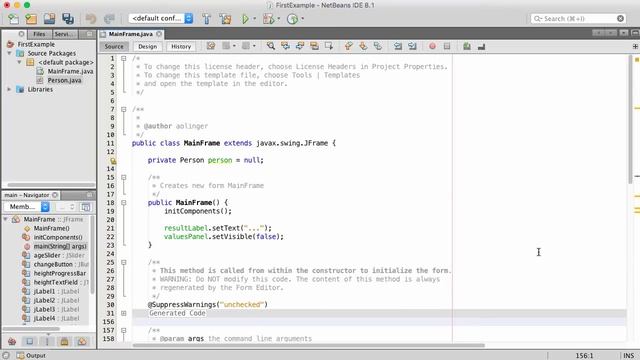This screenshot has height=360, width=640.
Task: Select the MainFrame.java editor tab
Action: tap(131, 34)
